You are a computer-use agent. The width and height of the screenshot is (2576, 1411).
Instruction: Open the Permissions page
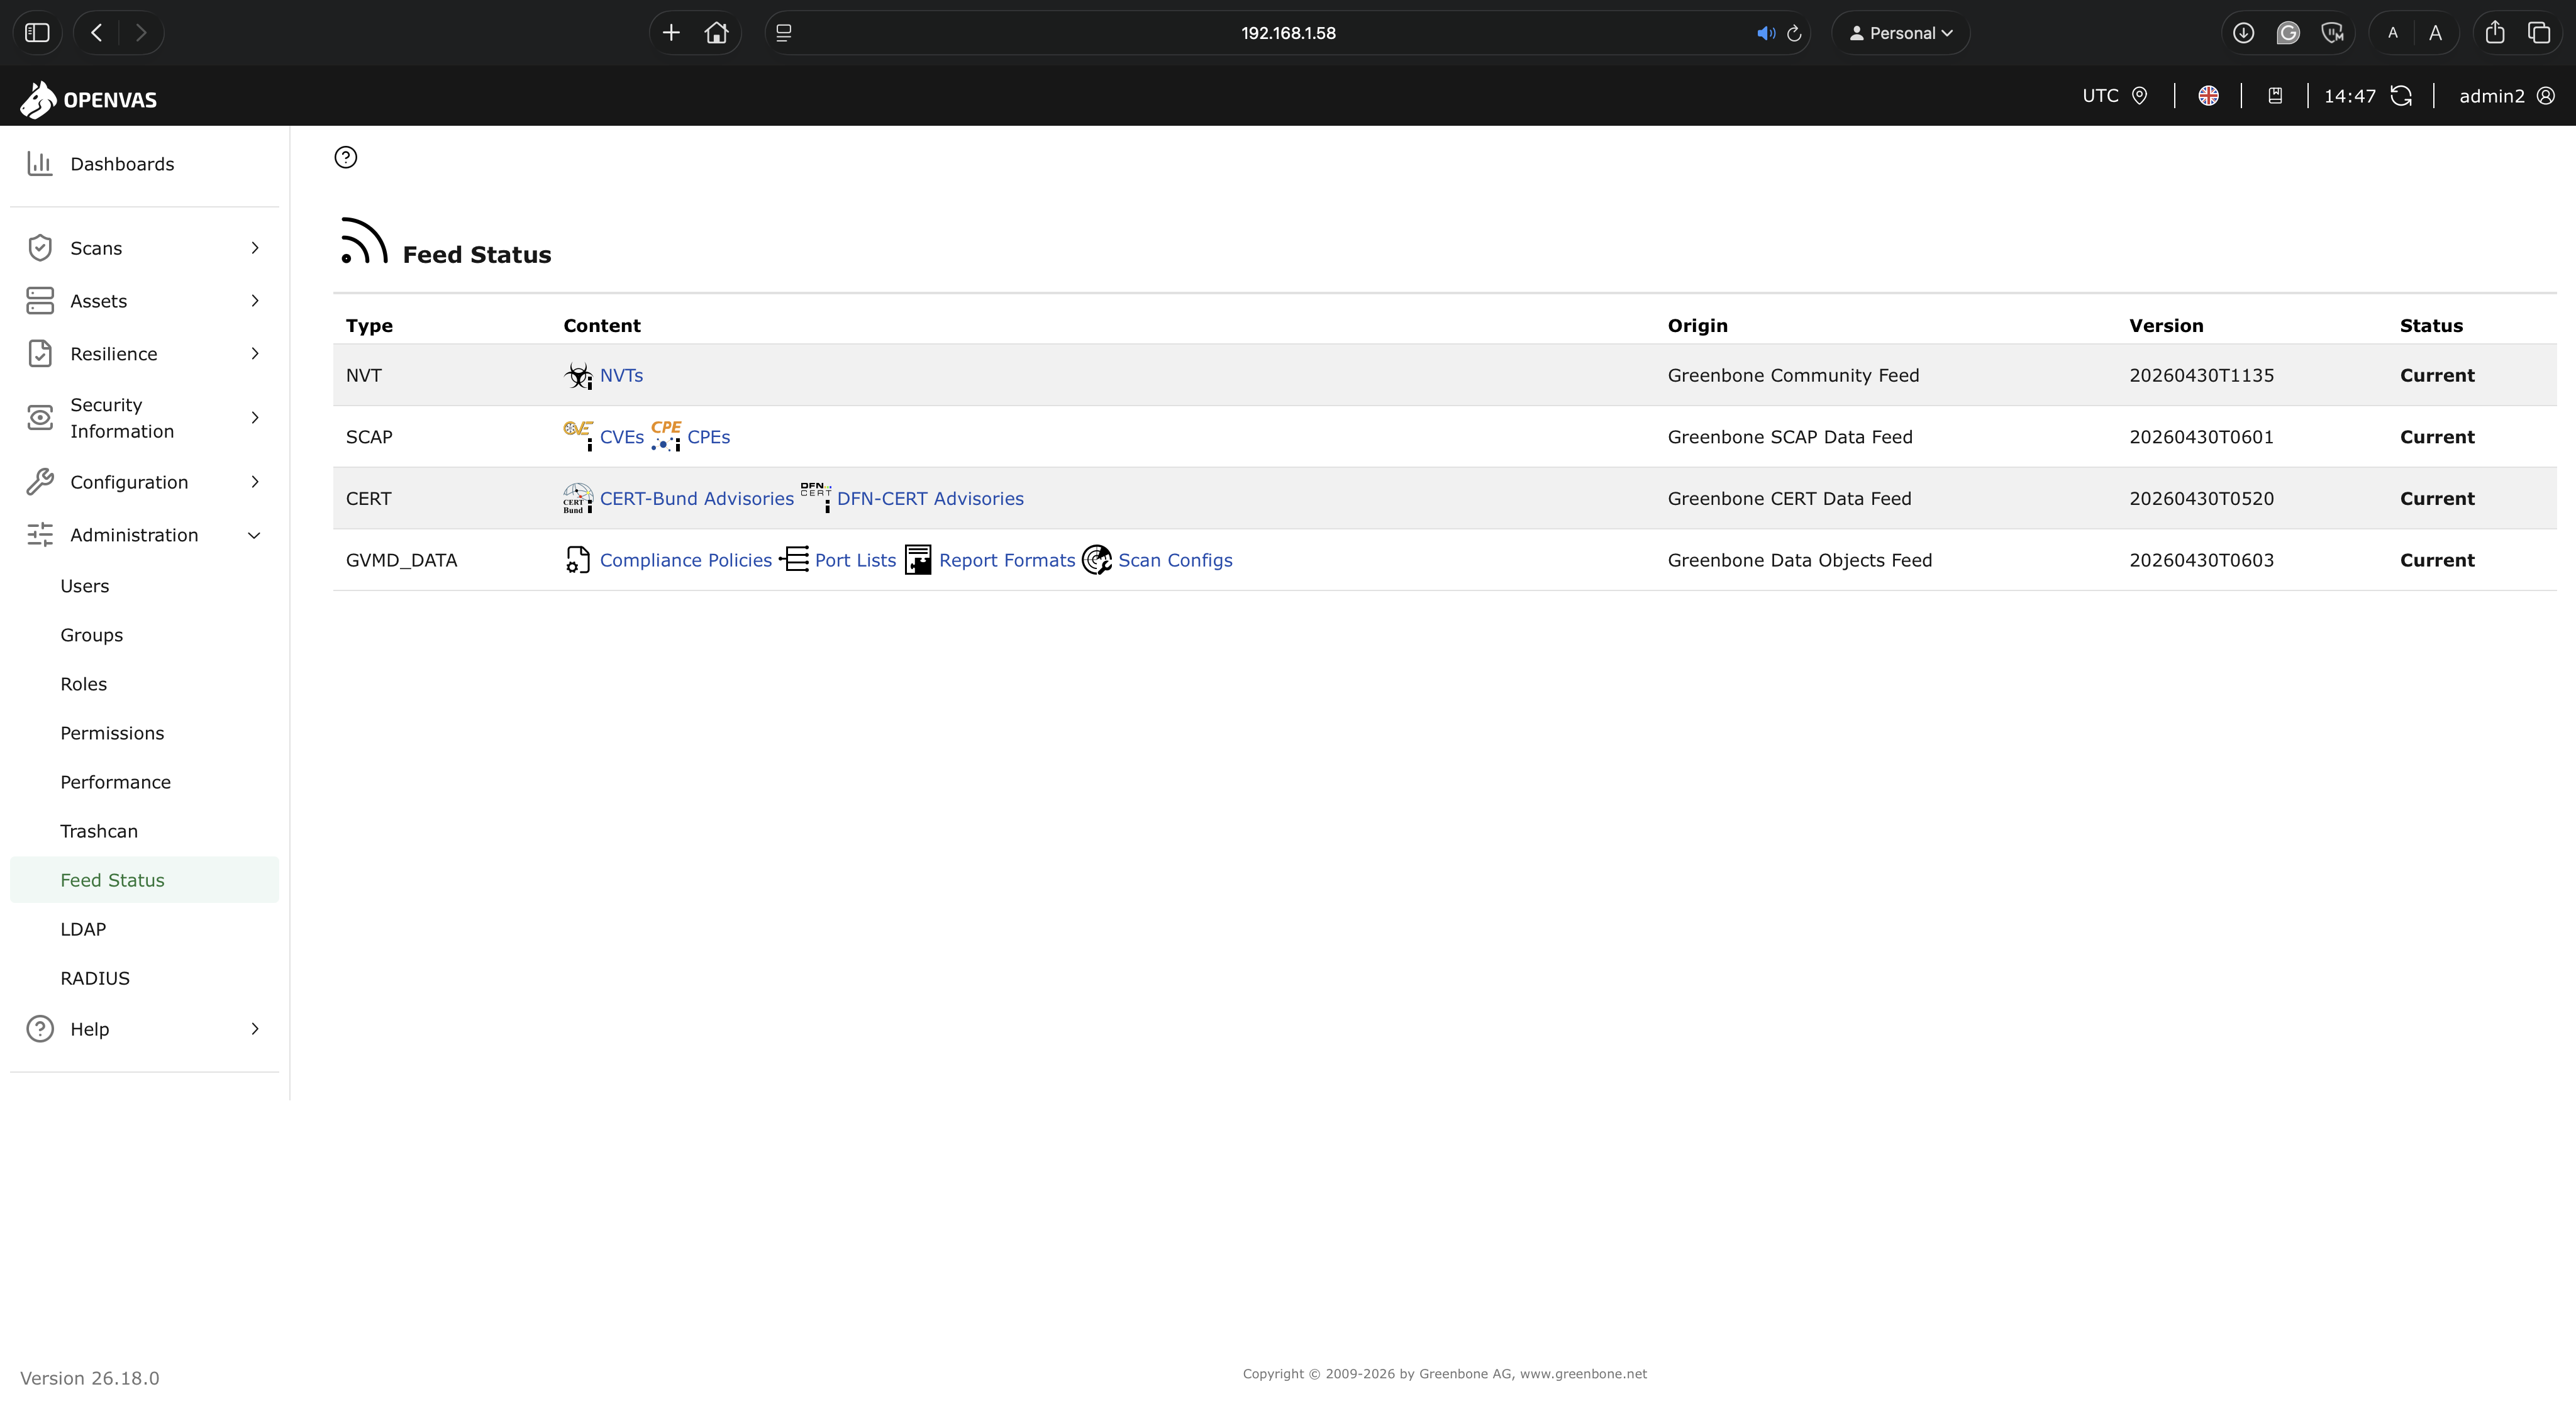click(x=112, y=733)
